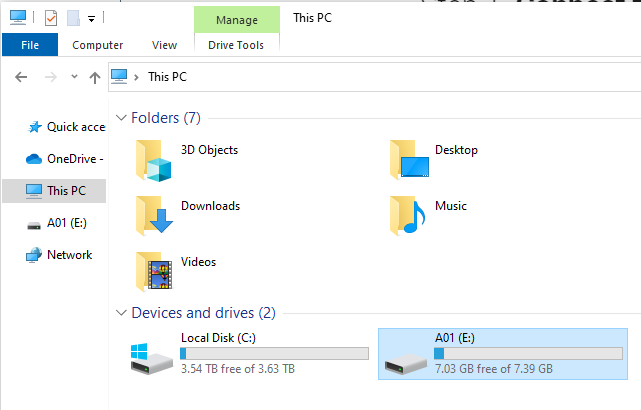
Task: Click the Quick access star icon
Action: (34, 127)
